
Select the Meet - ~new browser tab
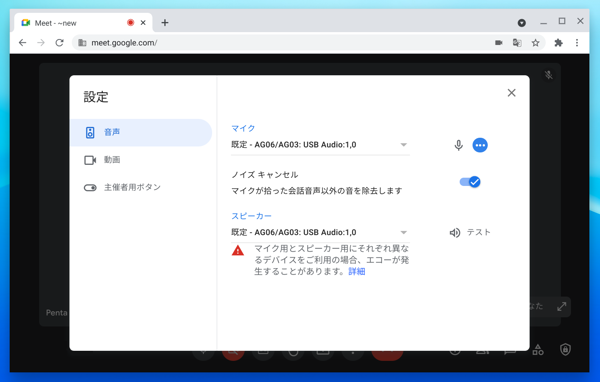pos(83,23)
